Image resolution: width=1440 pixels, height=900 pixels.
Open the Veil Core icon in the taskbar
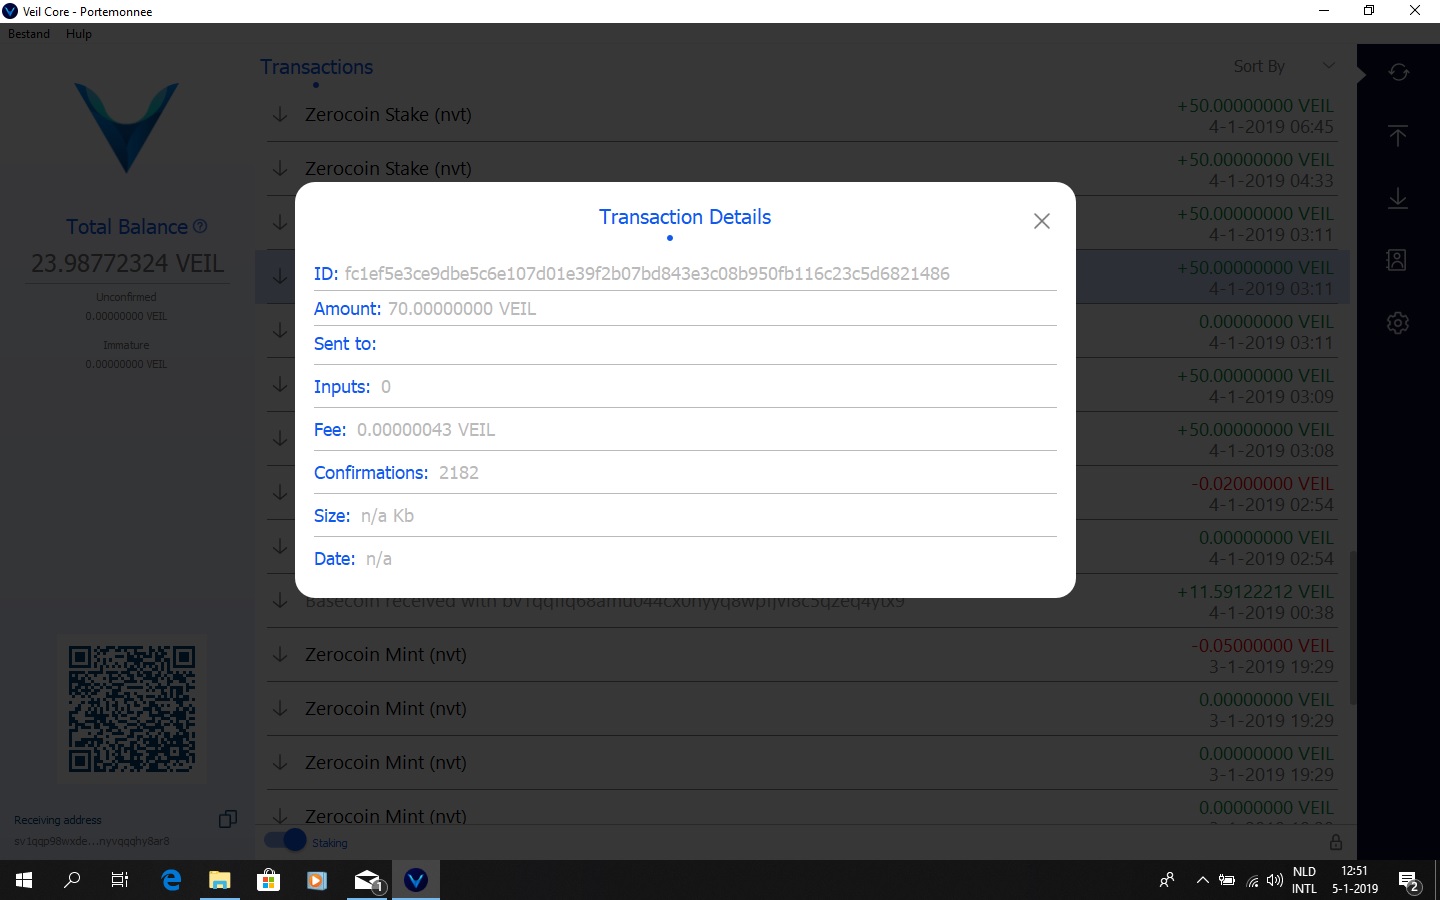415,880
